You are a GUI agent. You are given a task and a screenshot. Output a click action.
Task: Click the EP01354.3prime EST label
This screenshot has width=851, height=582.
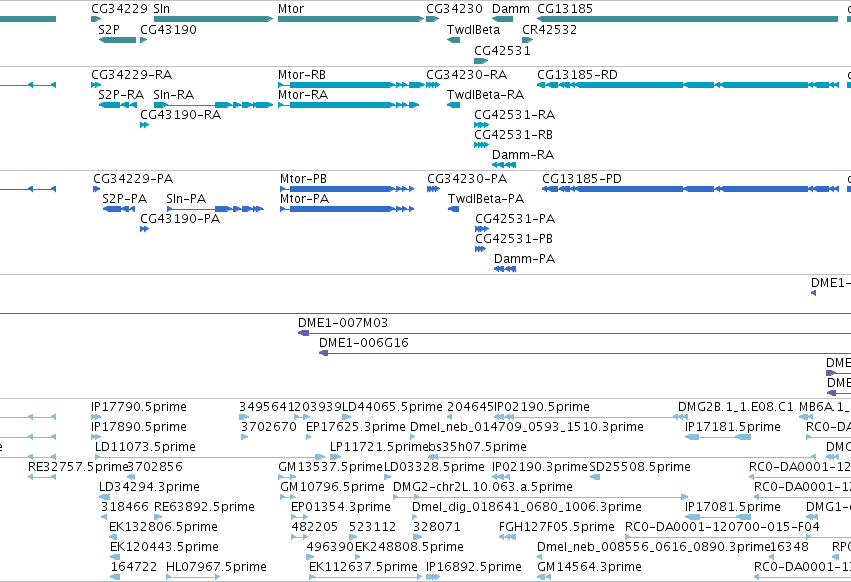(341, 507)
